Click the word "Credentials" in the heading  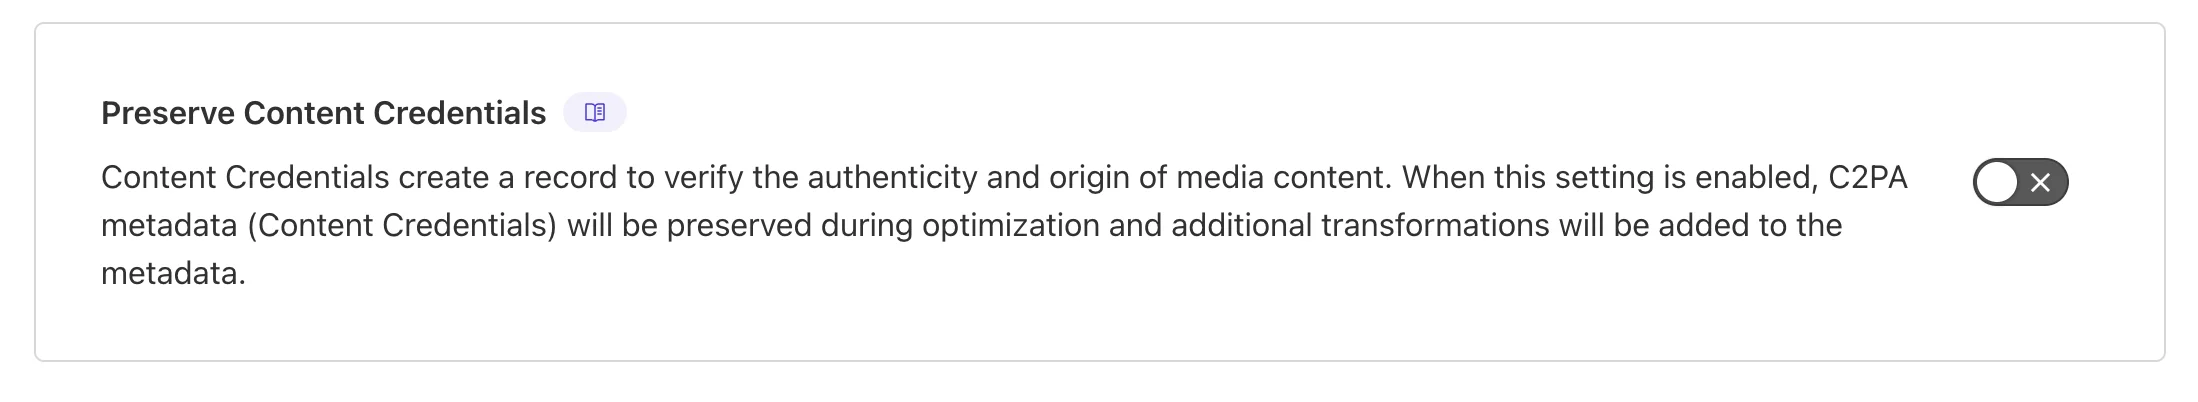459,113
